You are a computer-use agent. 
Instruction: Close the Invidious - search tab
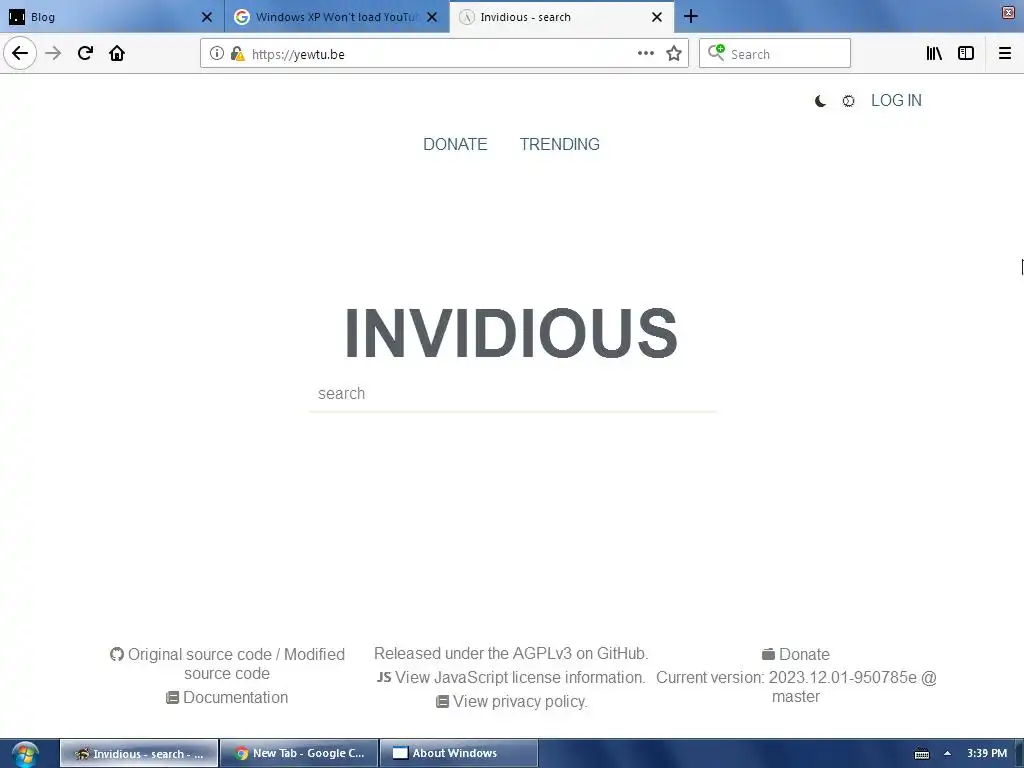pyautogui.click(x=657, y=17)
